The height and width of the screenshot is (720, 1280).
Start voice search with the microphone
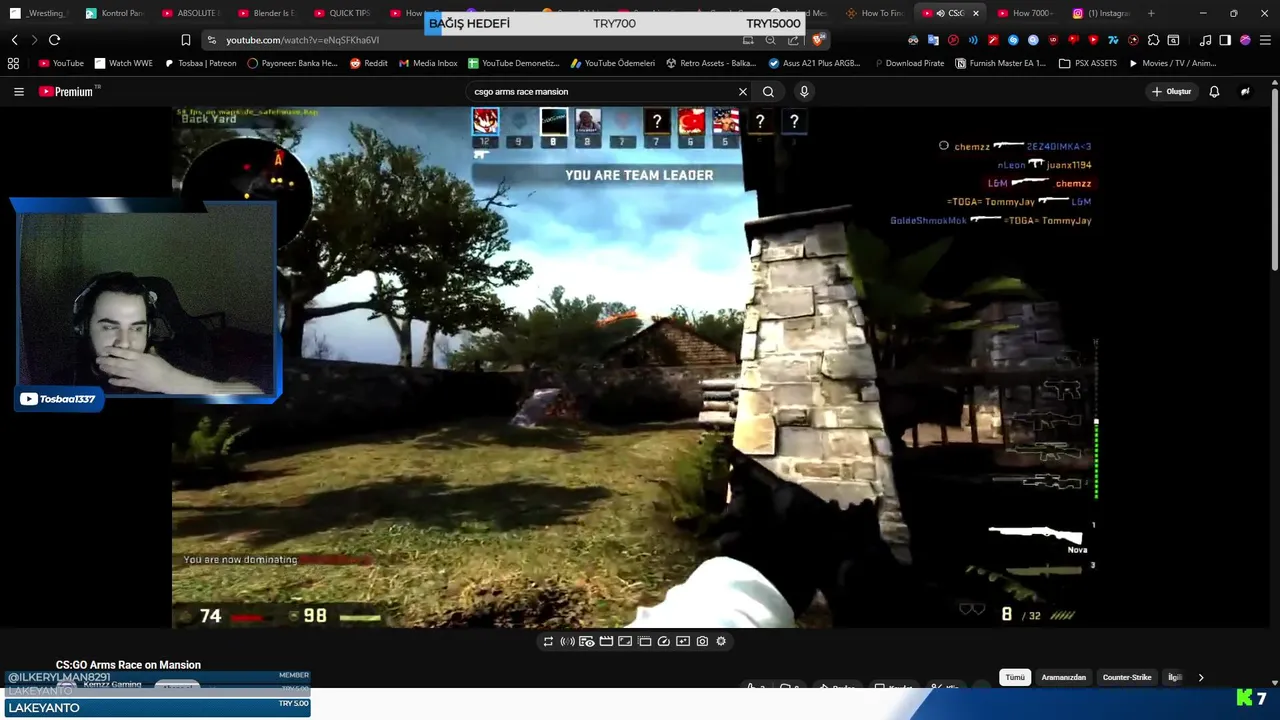[x=804, y=91]
